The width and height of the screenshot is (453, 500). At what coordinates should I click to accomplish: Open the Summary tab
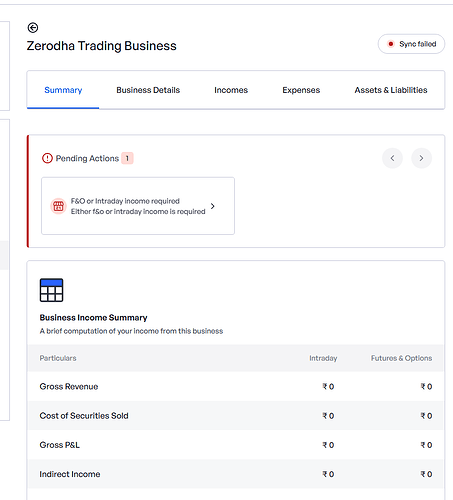63,90
